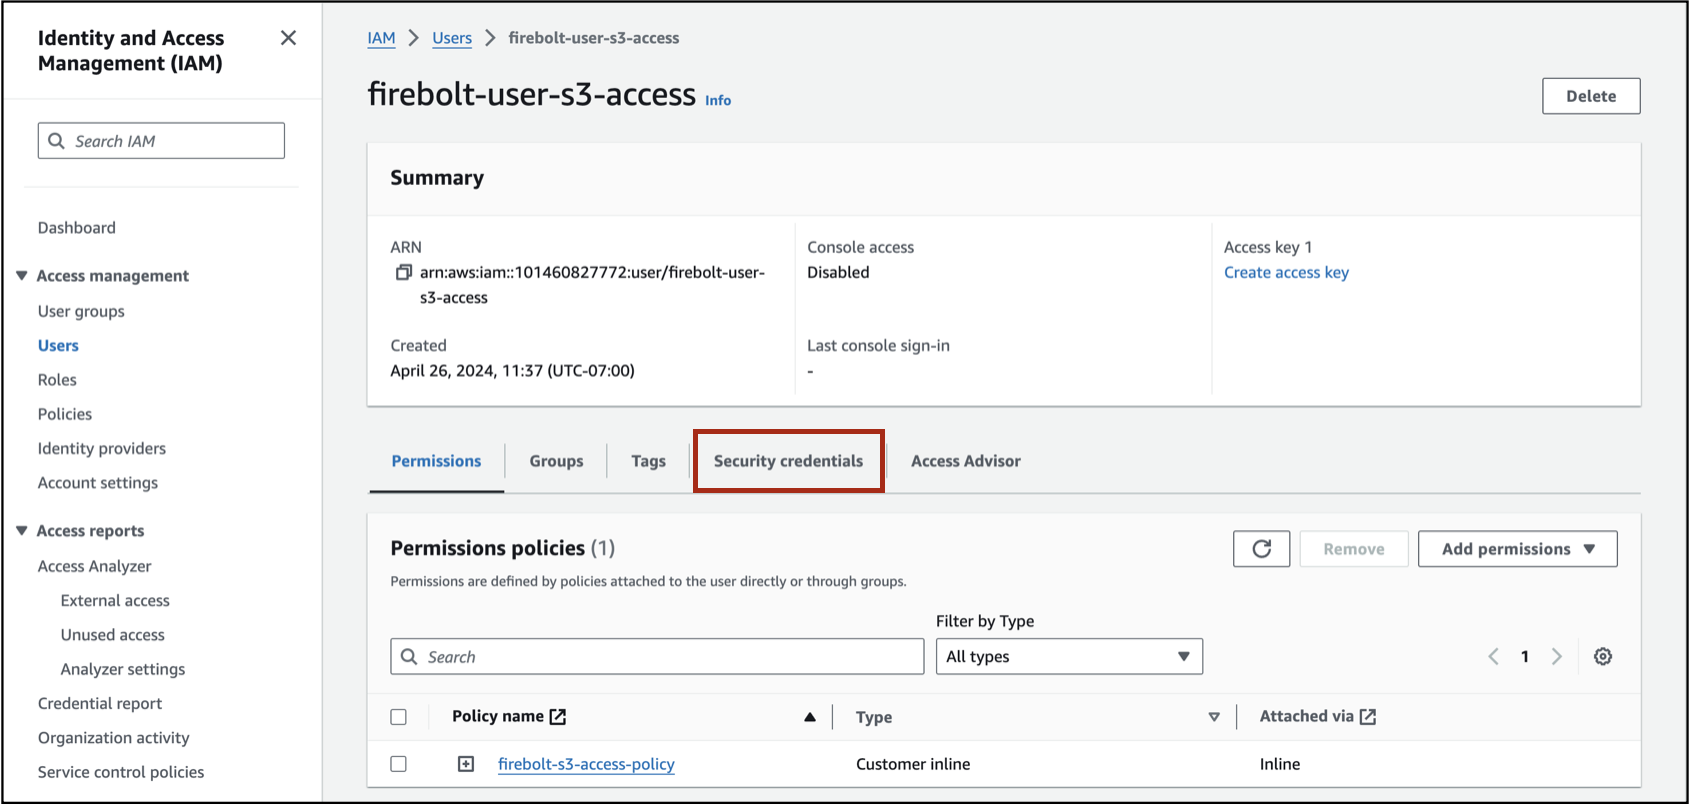Open Users in the sidebar

(x=58, y=346)
